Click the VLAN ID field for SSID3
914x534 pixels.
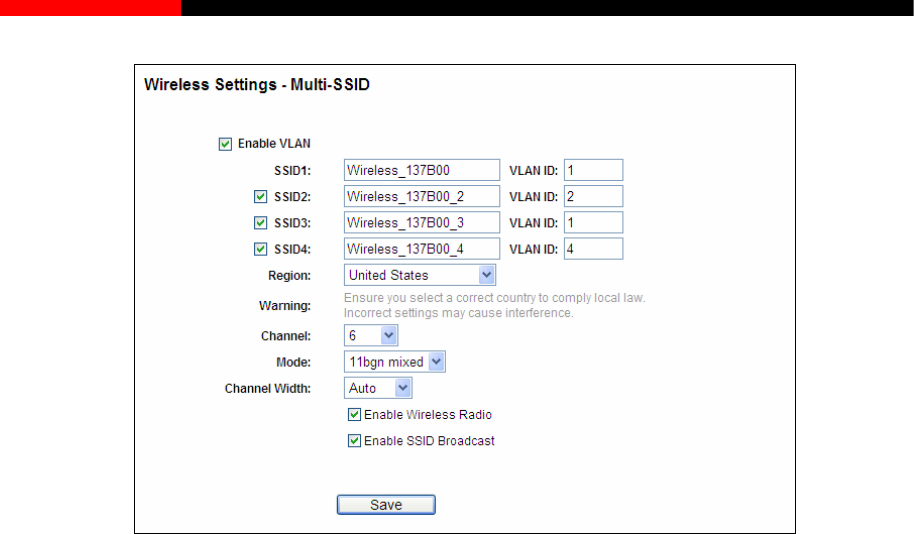pyautogui.click(x=593, y=223)
